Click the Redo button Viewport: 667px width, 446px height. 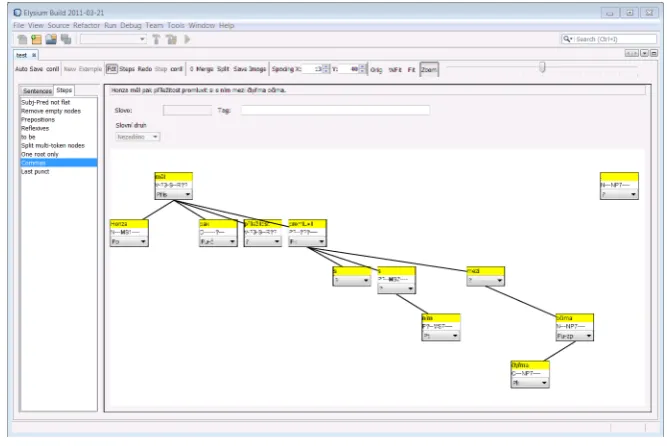click(145, 69)
